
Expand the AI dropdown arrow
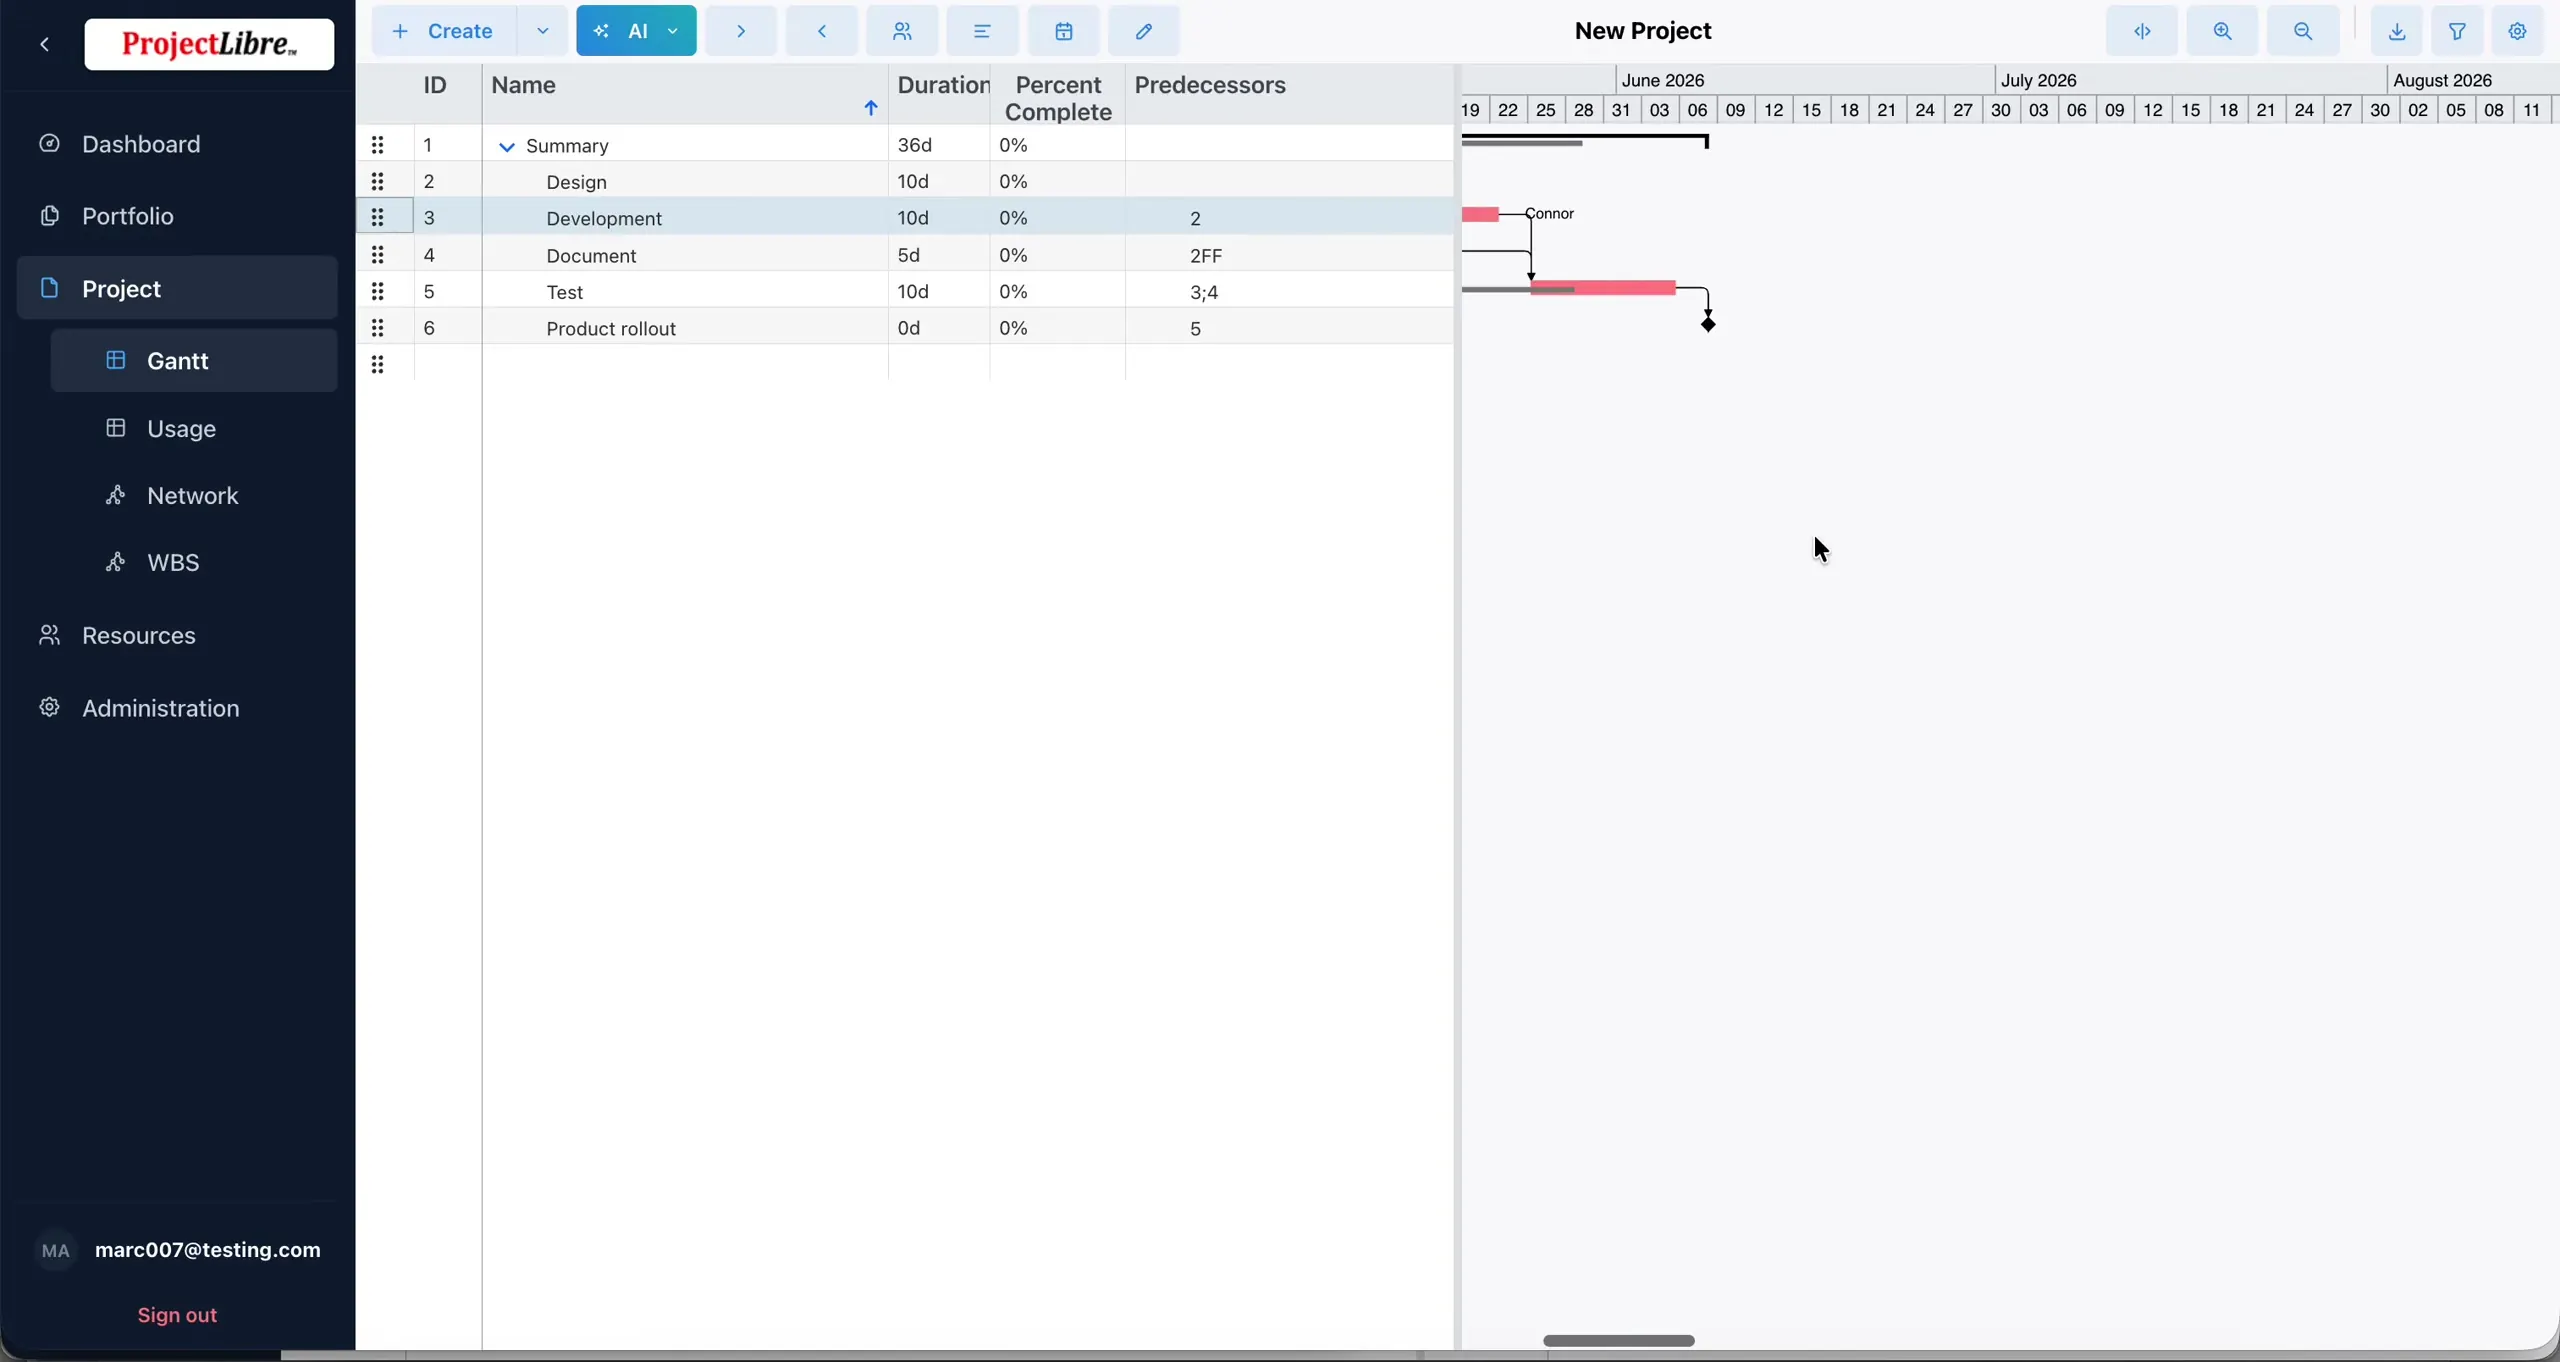673,31
